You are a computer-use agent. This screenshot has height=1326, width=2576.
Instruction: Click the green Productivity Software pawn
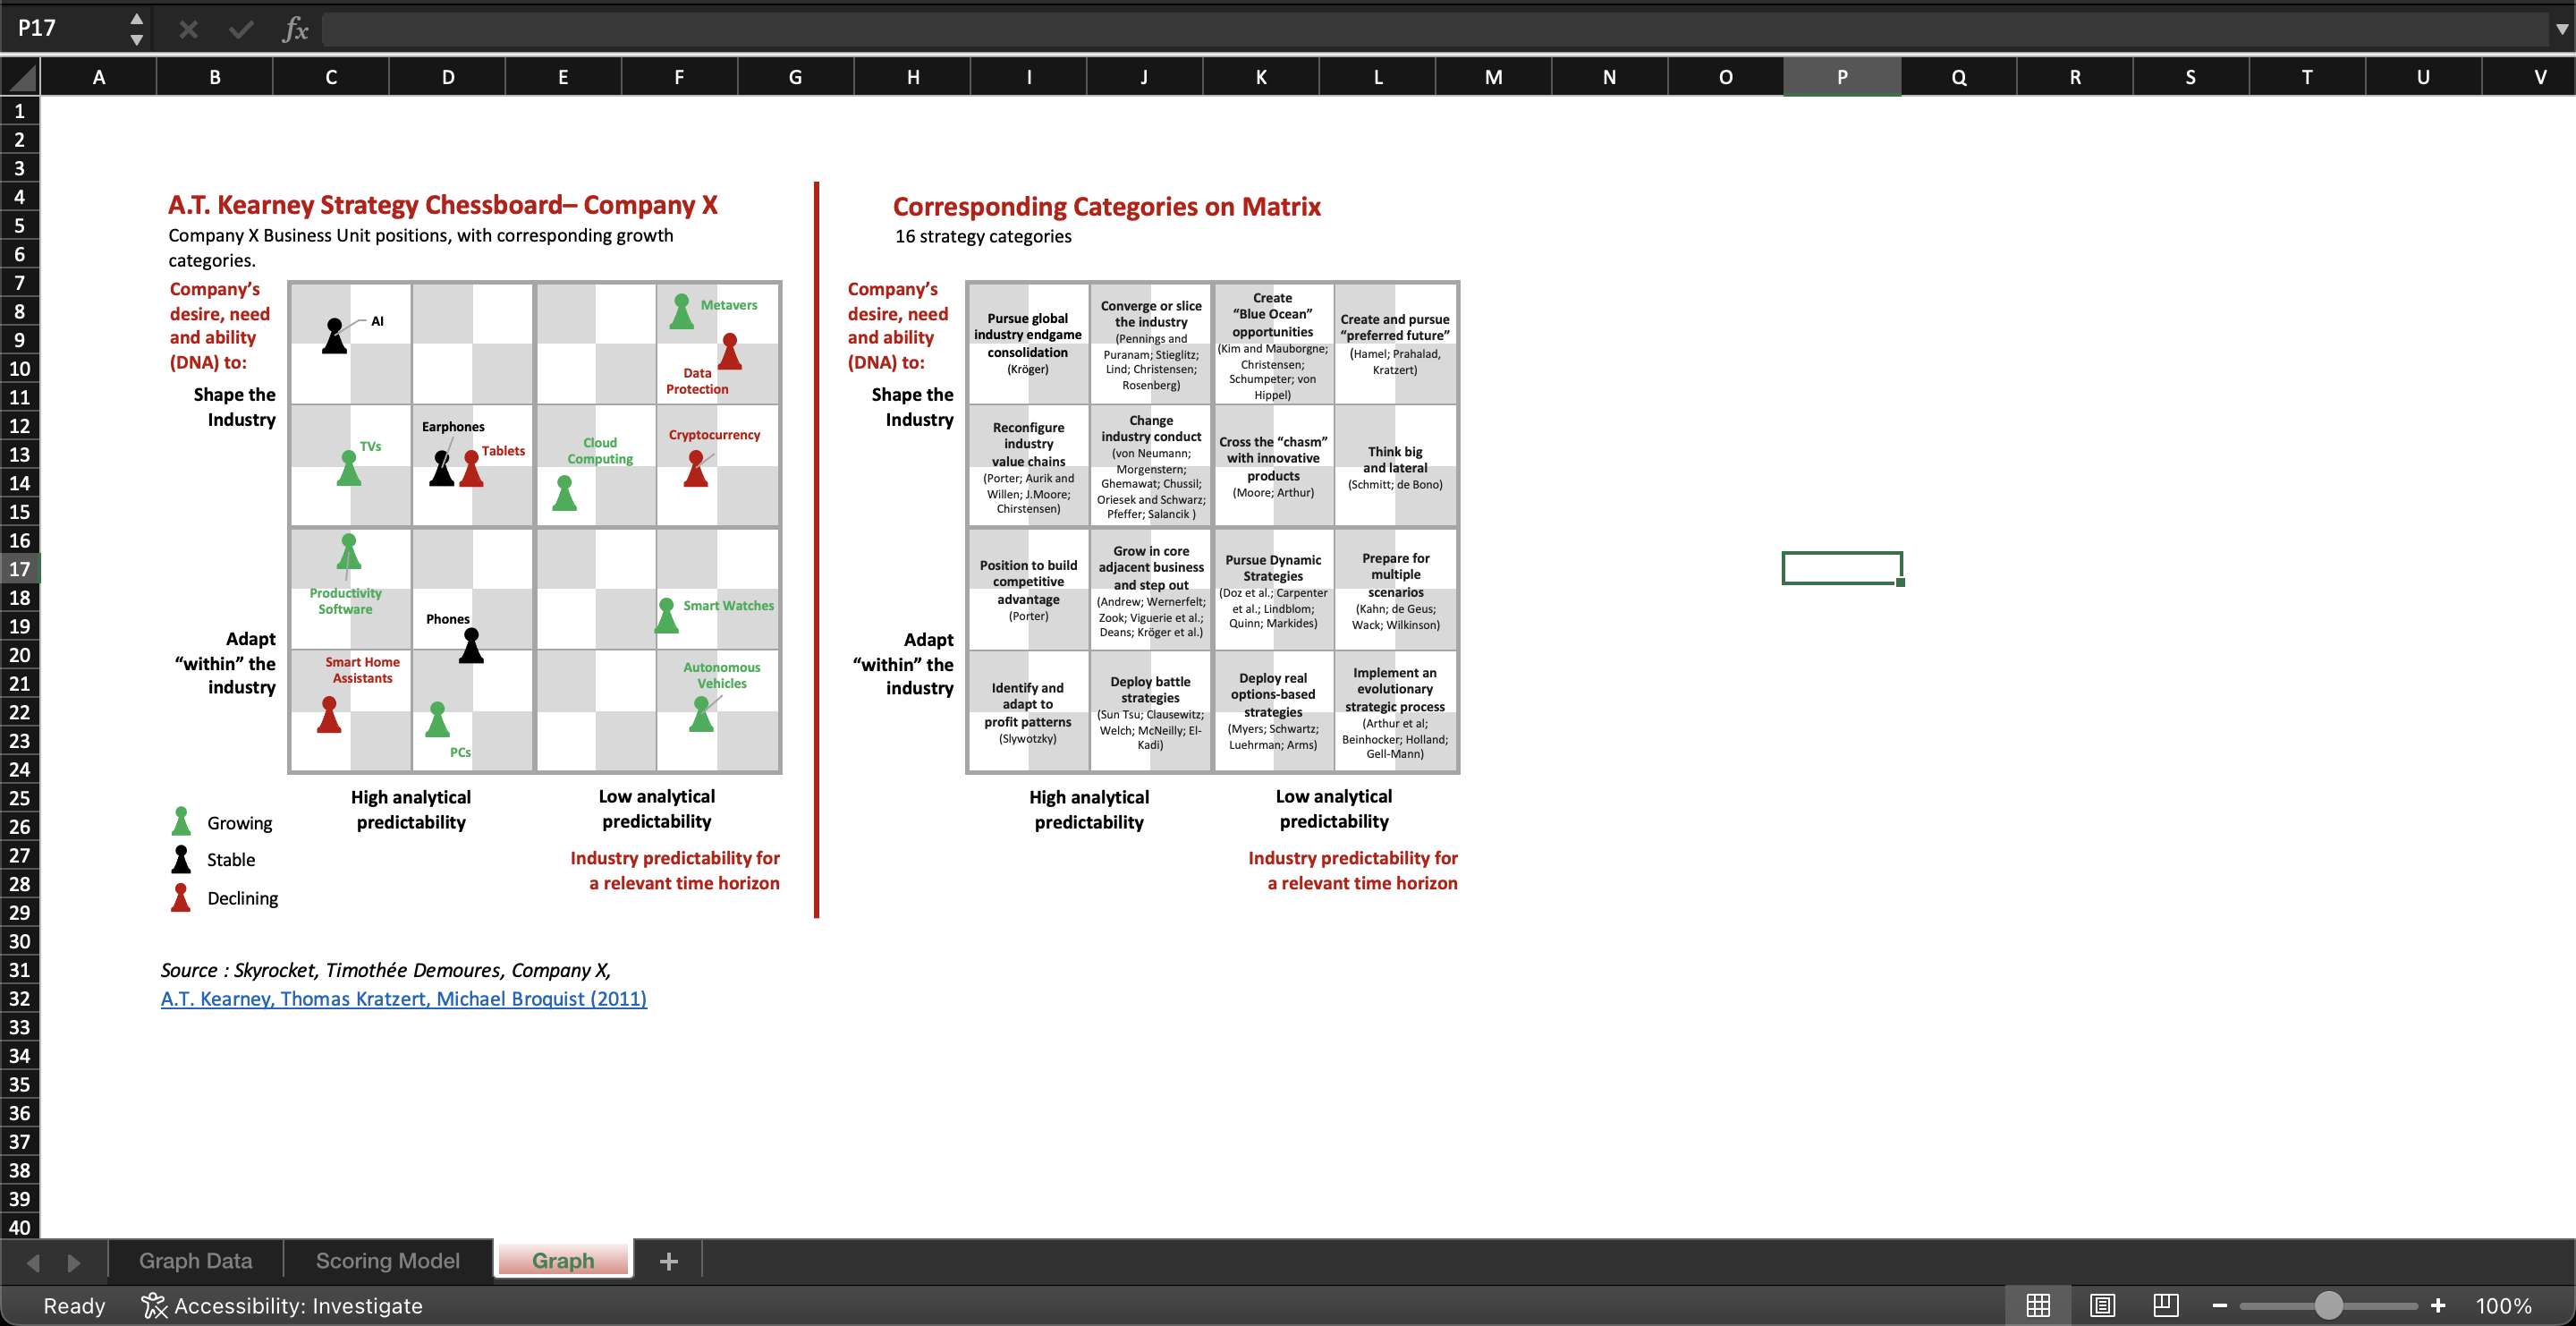(x=349, y=551)
